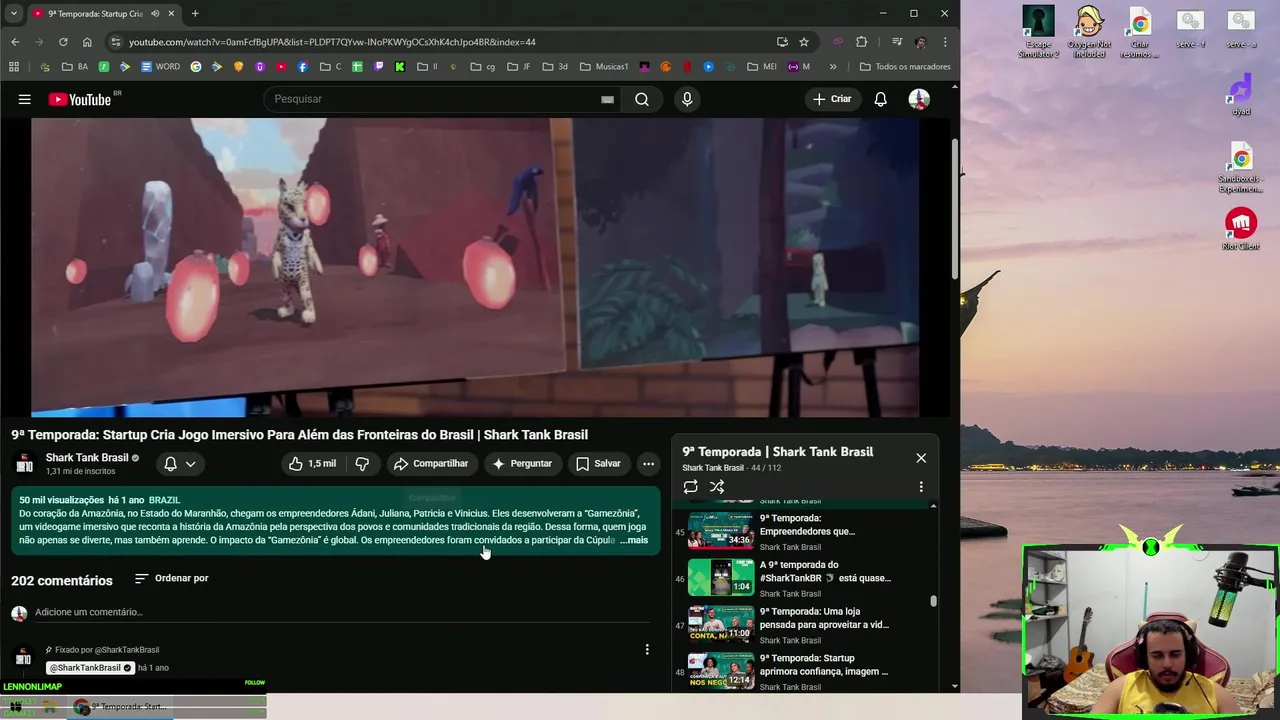Image resolution: width=1280 pixels, height=720 pixels.
Task: Click the install/cast icon in address bar
Action: coord(782,42)
